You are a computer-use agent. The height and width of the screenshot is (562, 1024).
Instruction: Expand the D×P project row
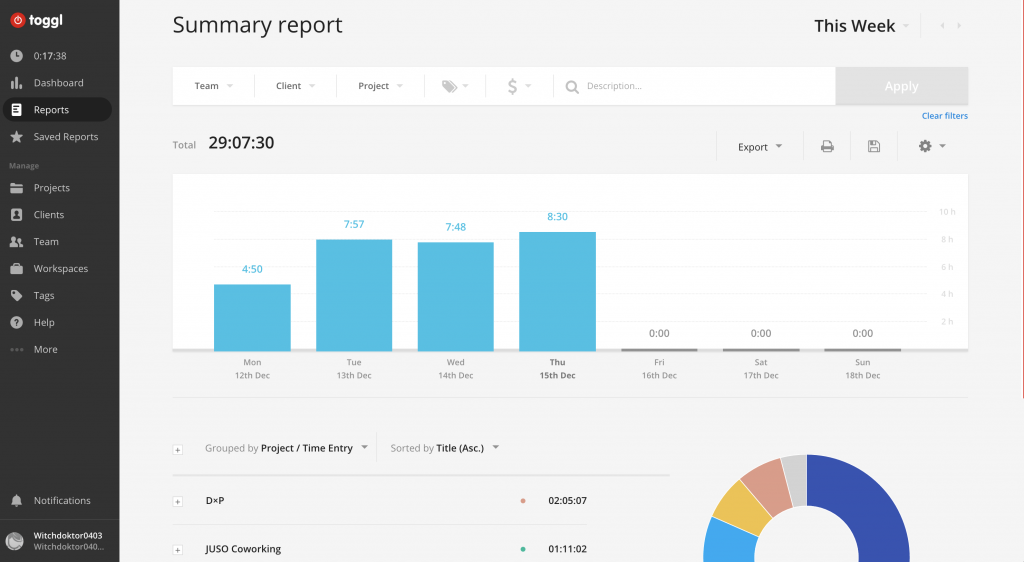(x=178, y=502)
